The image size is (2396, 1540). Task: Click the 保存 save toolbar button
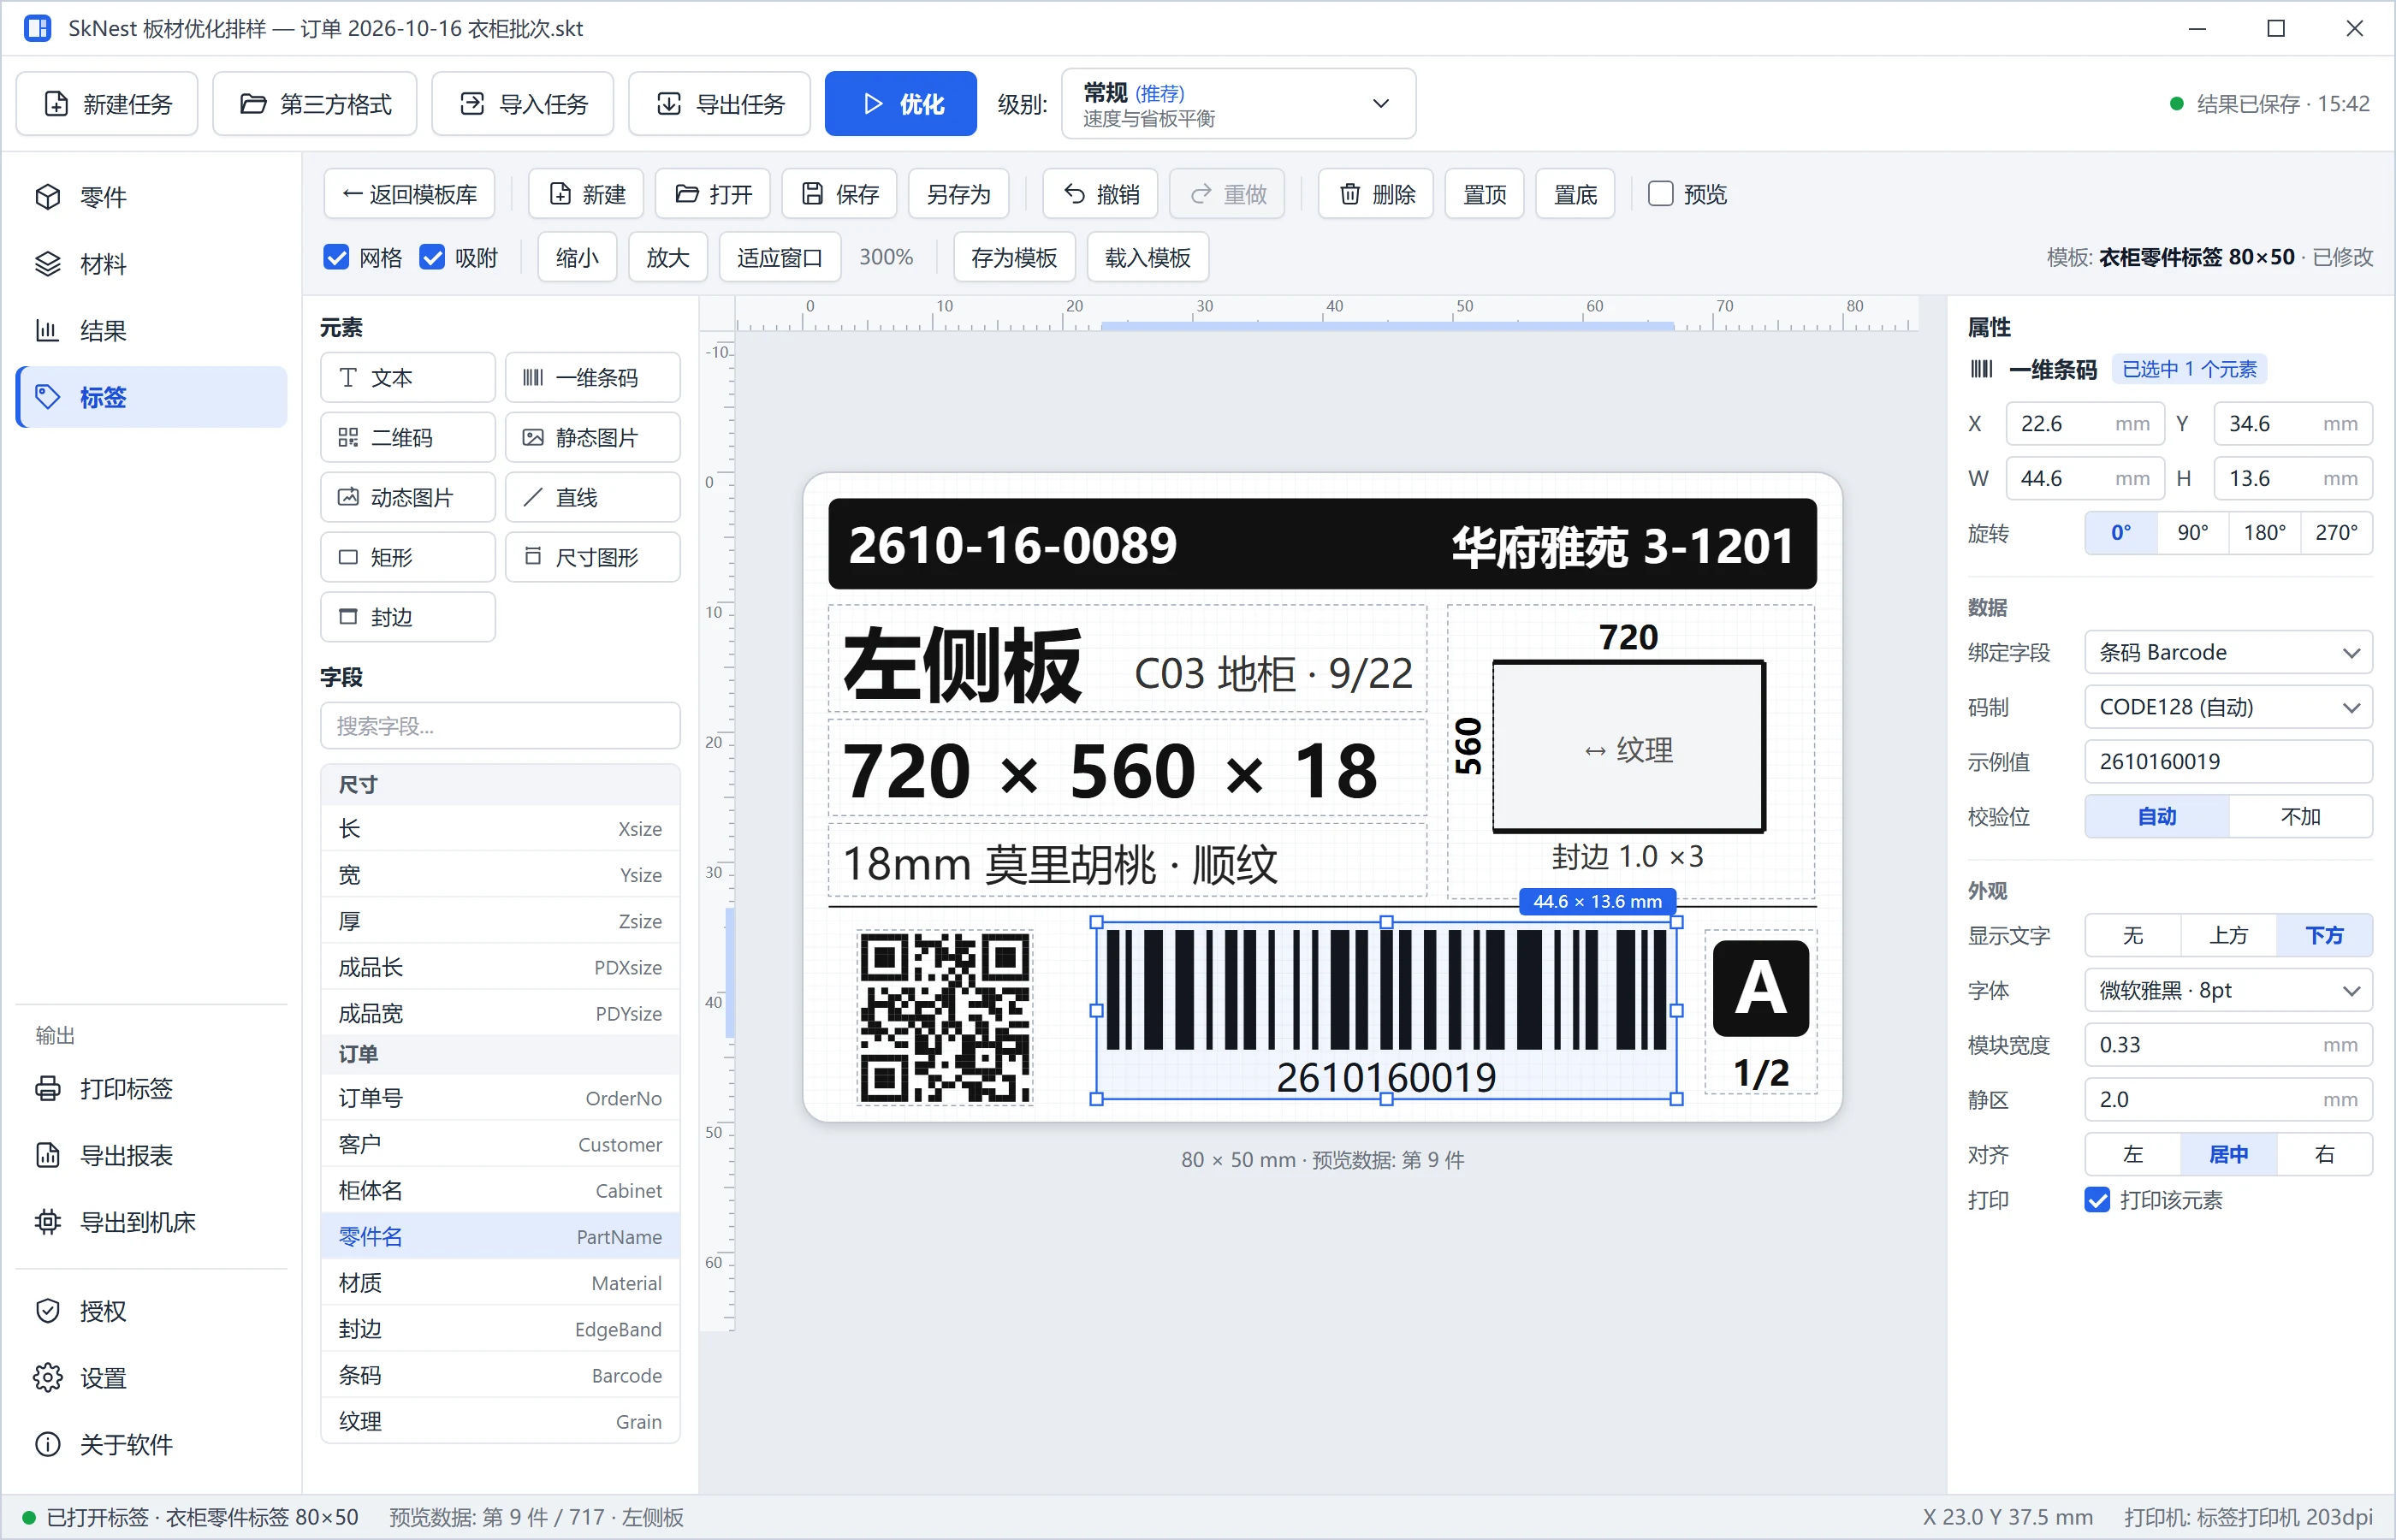coord(840,194)
